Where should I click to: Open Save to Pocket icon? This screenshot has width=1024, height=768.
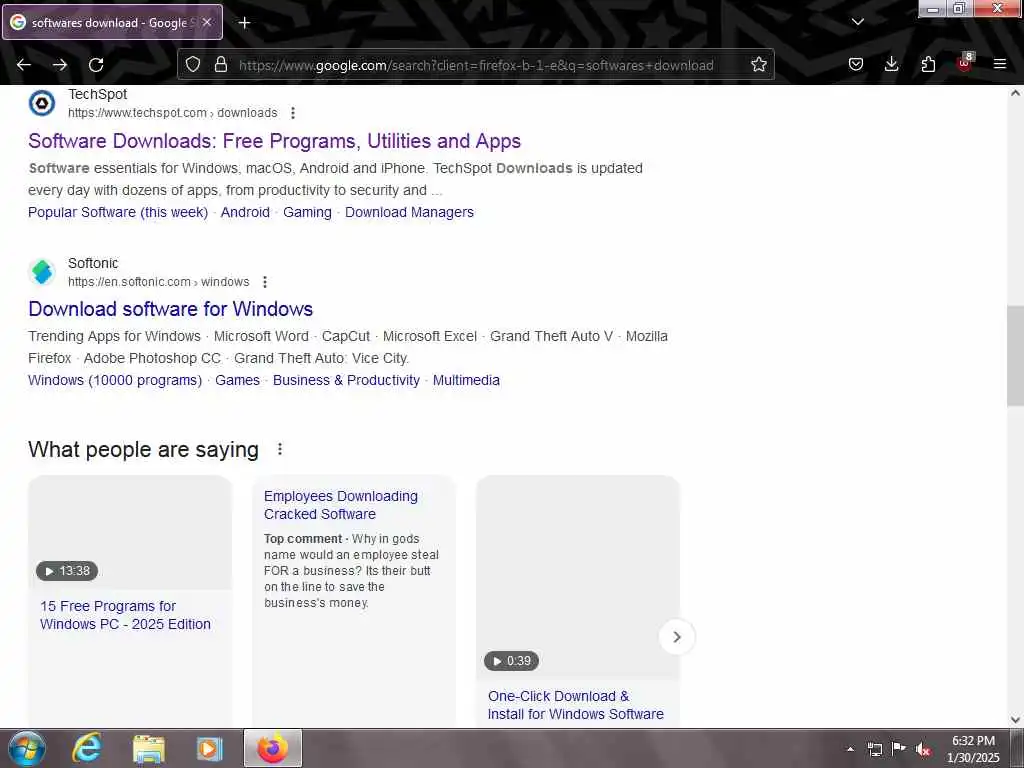point(856,64)
